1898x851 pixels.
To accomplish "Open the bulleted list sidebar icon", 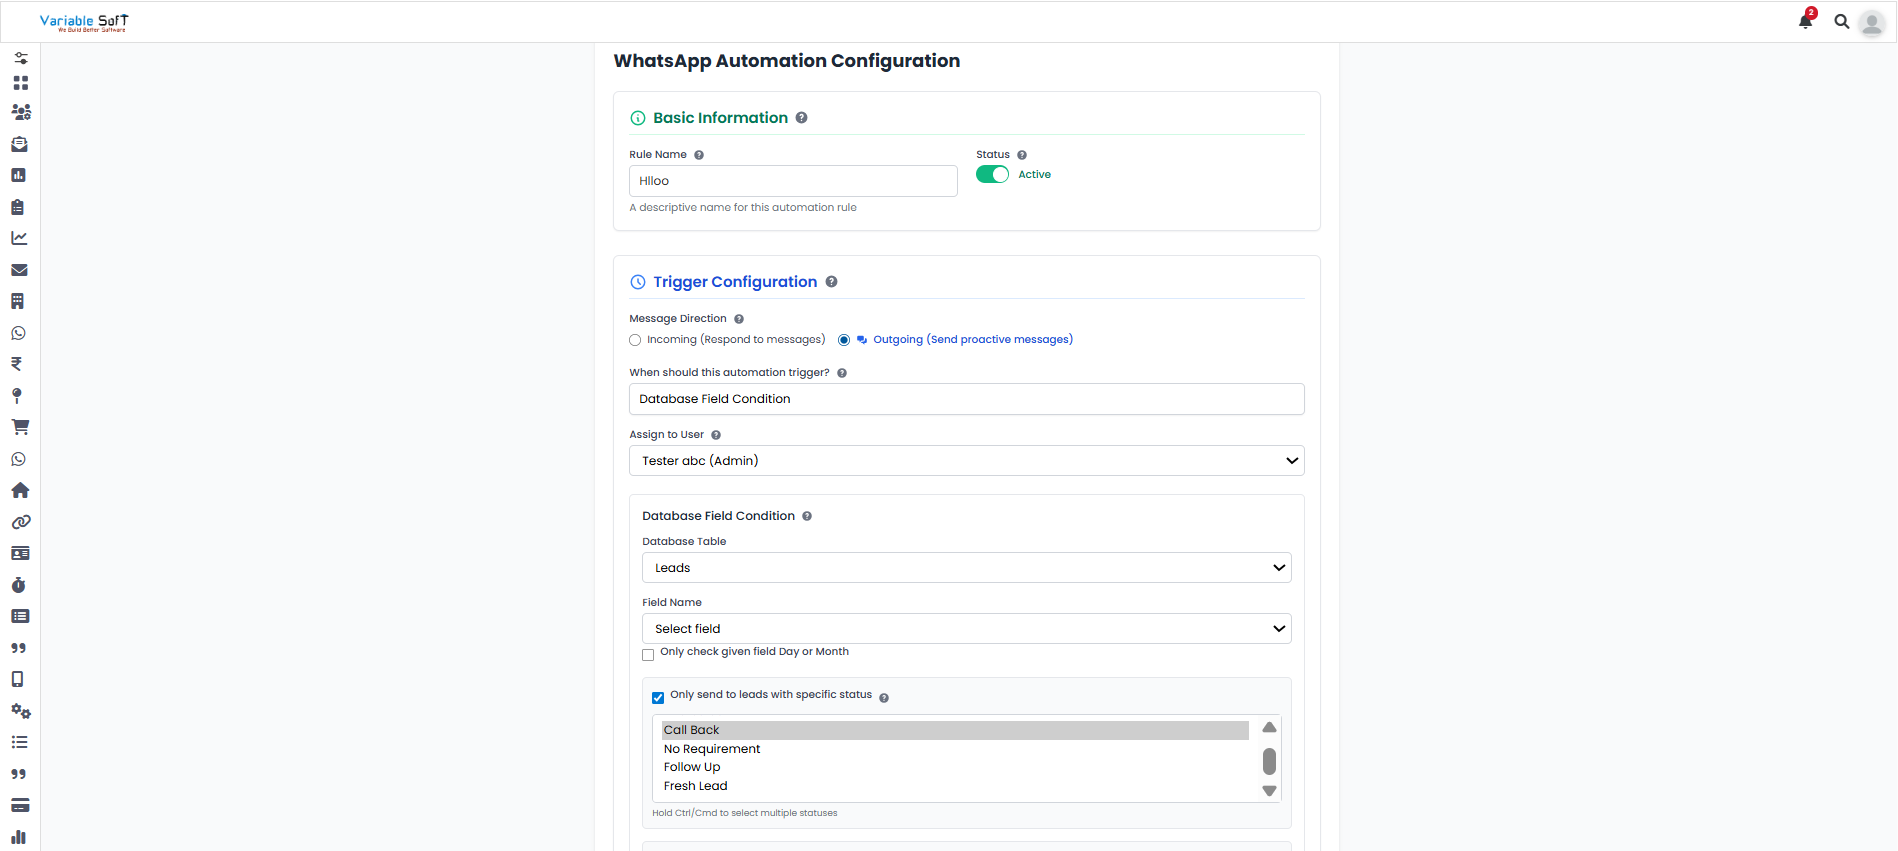I will point(19,742).
